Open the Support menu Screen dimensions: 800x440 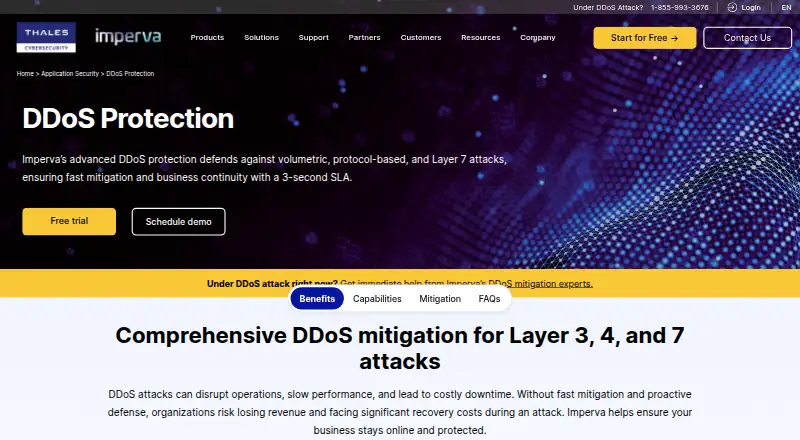click(x=313, y=38)
